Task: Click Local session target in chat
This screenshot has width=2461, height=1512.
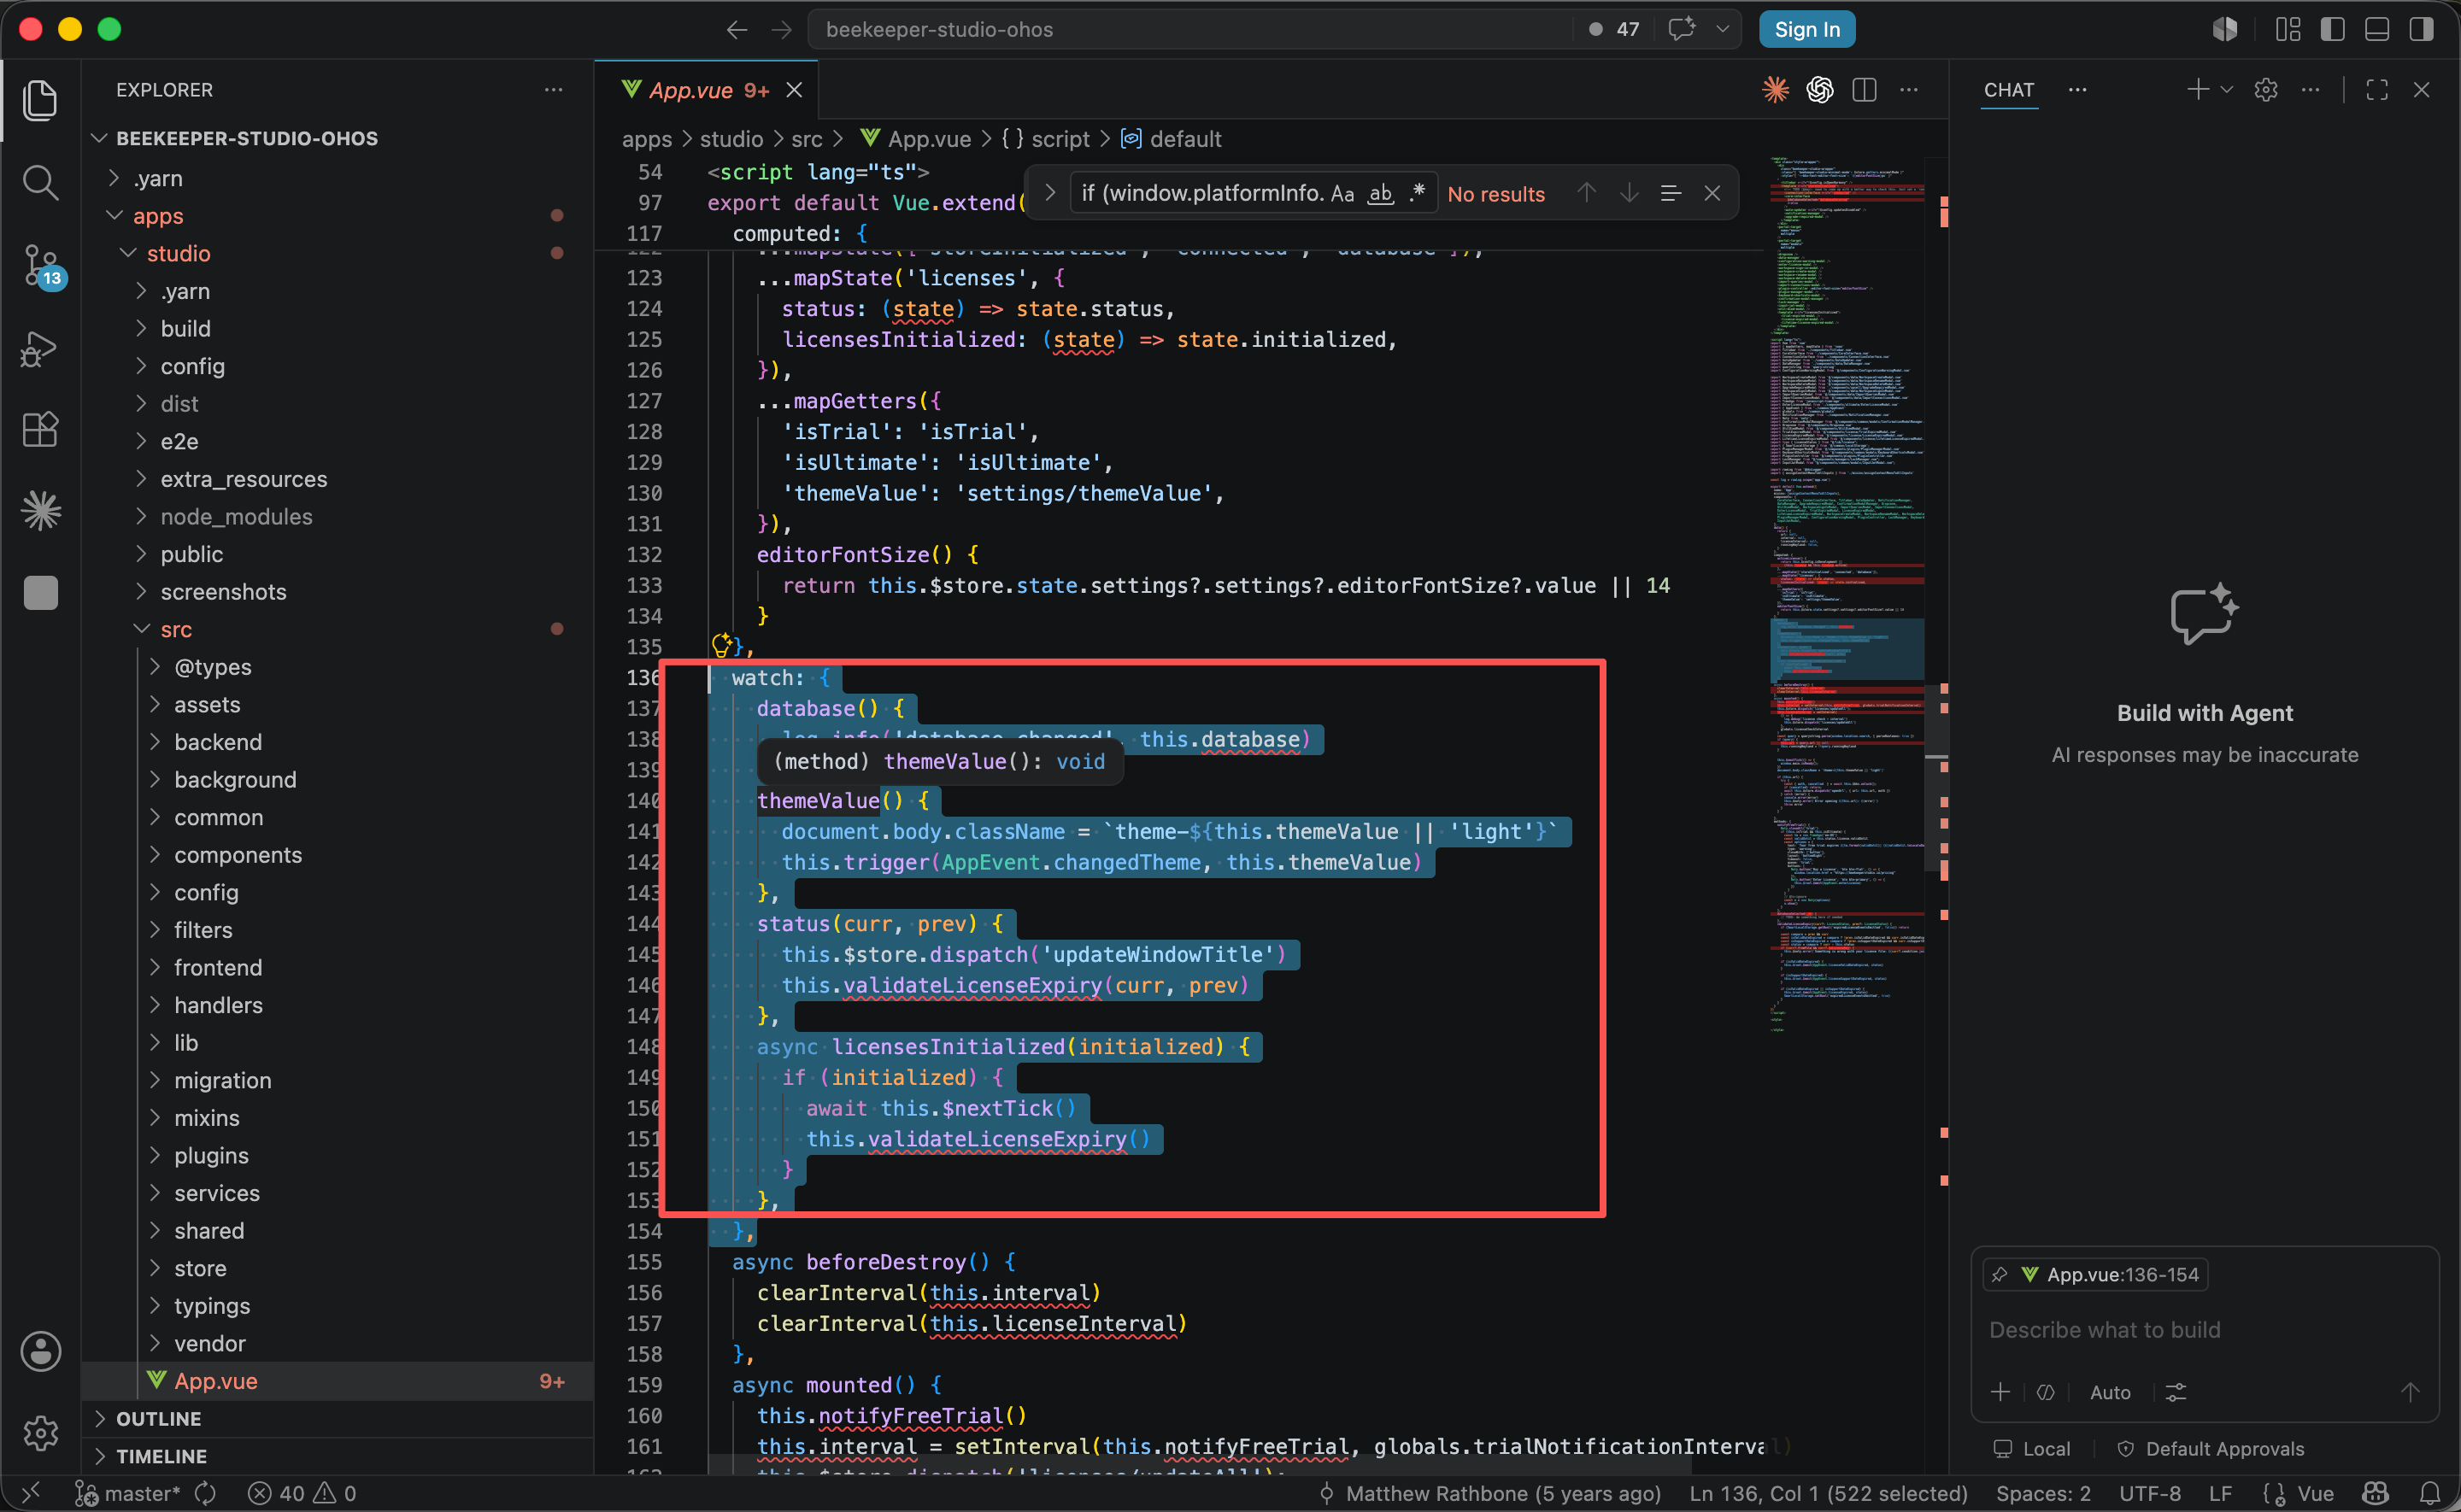Action: click(x=2032, y=1449)
